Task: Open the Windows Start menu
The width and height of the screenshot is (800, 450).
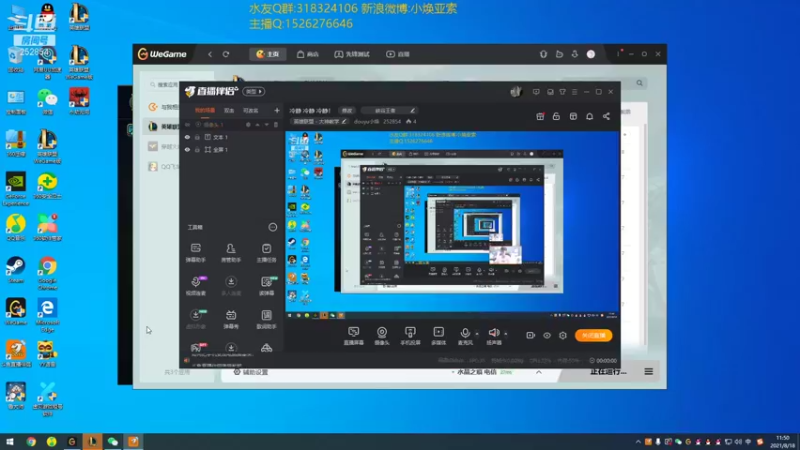Action: (10, 441)
